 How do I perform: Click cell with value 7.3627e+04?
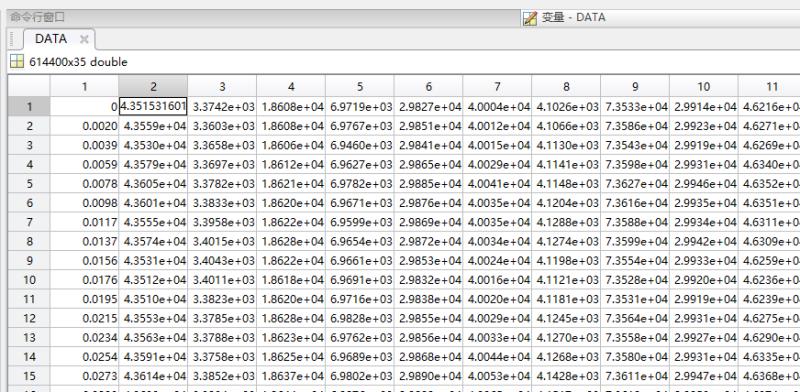635,184
